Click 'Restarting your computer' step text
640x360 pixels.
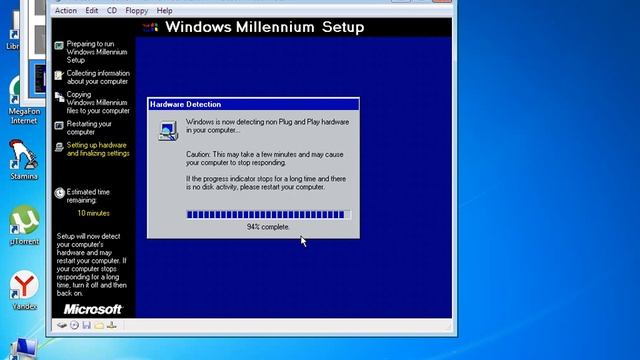coord(89,128)
